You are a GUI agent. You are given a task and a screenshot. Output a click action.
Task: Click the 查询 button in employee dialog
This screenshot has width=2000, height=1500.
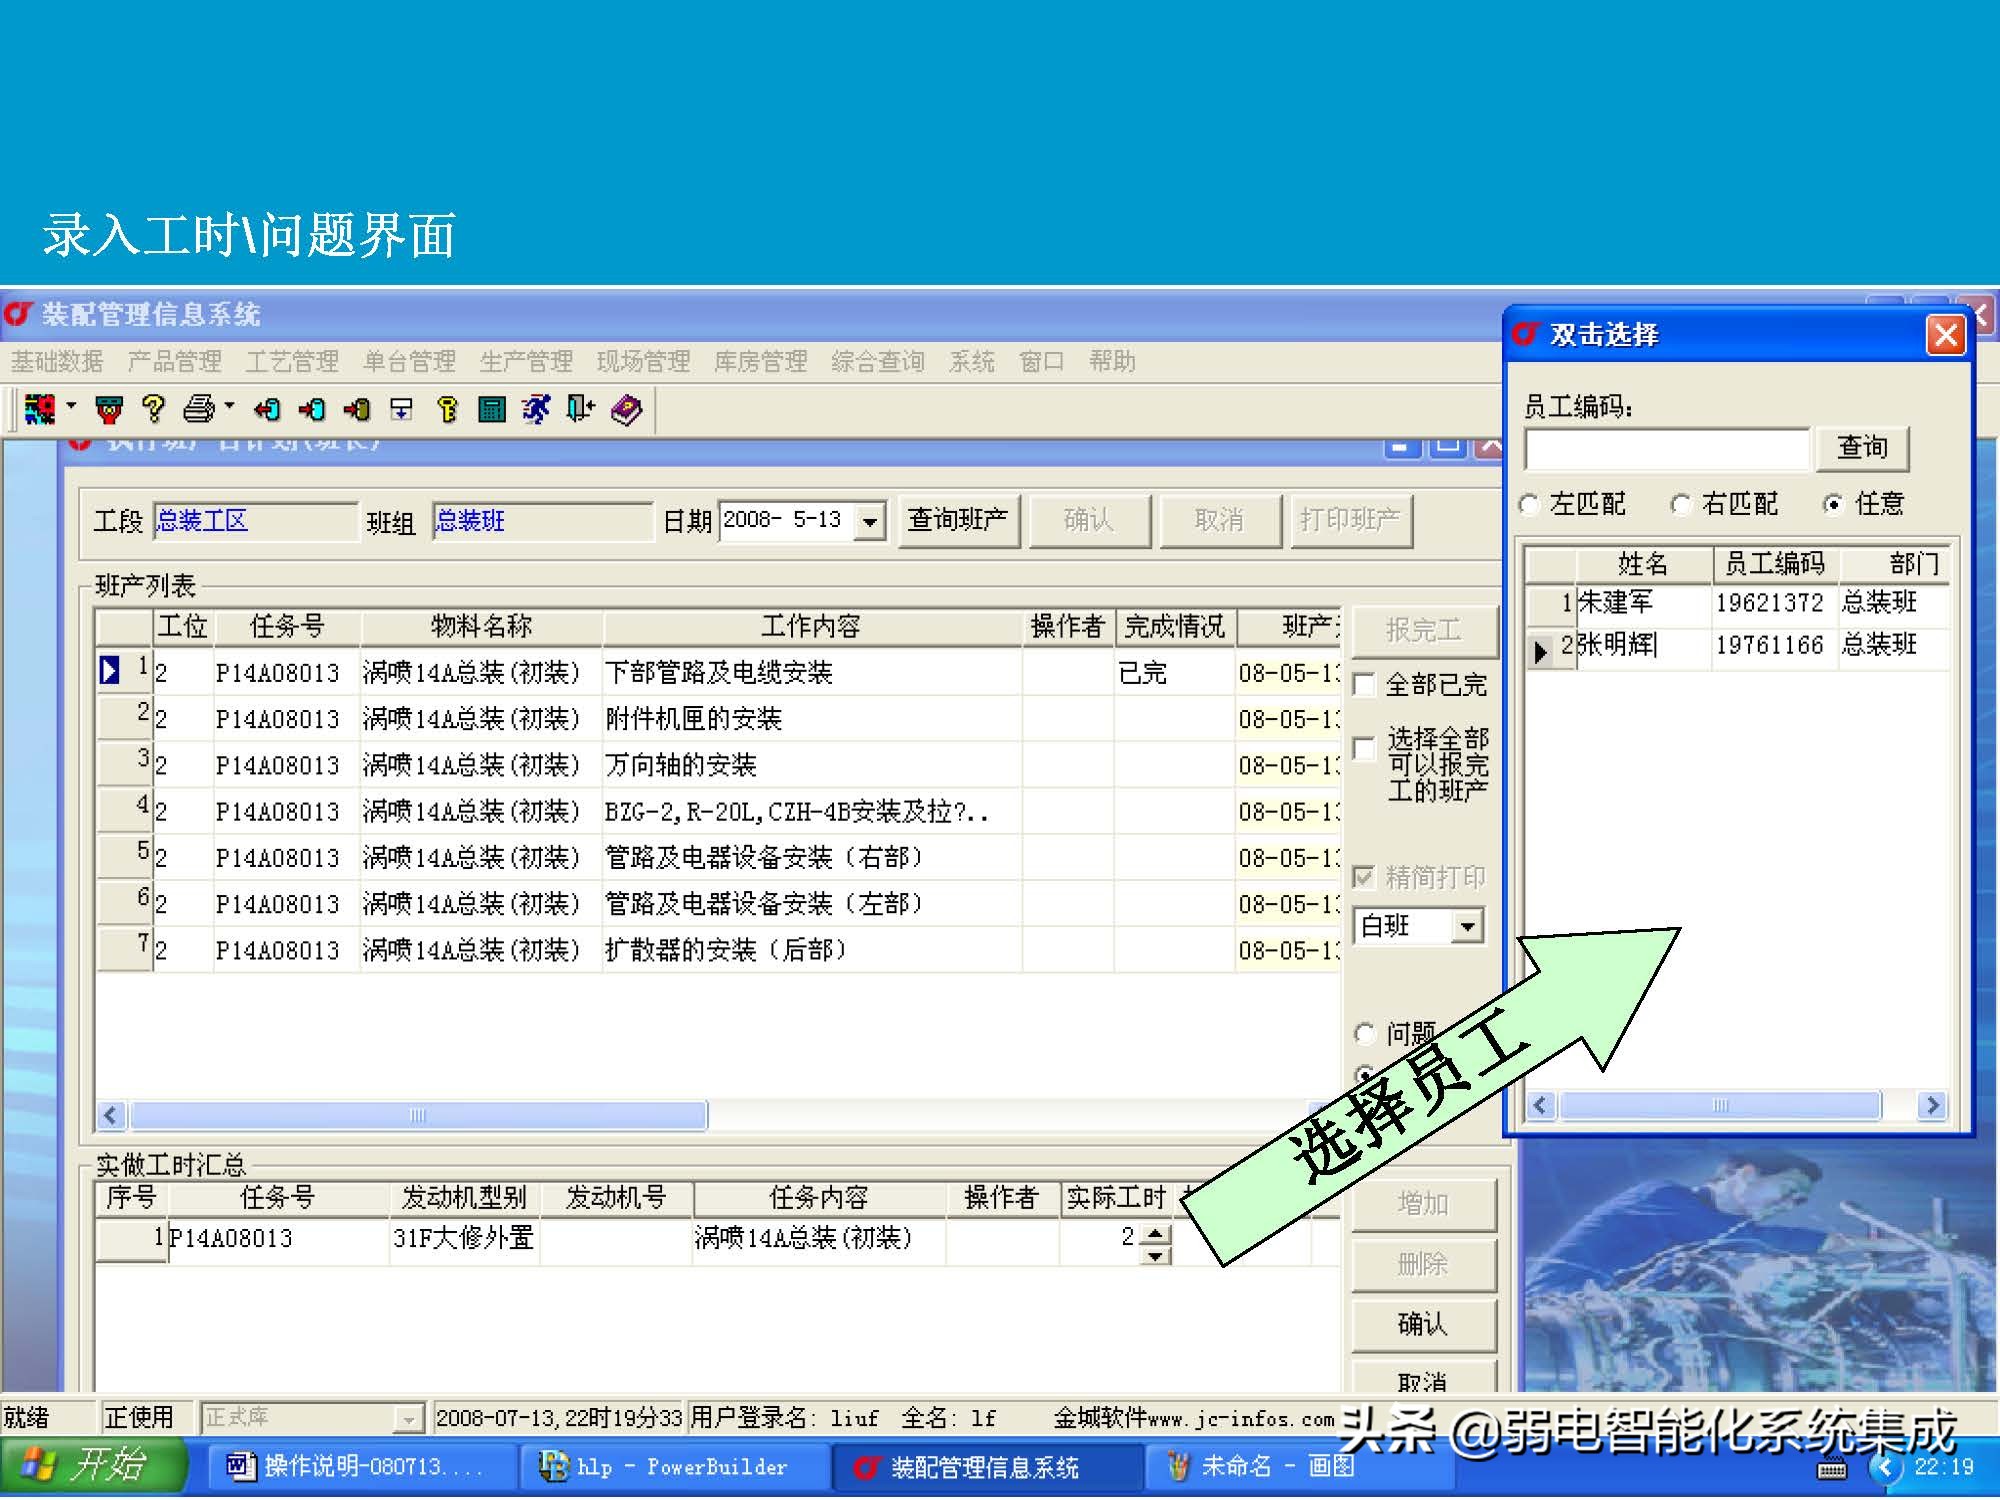click(1862, 448)
